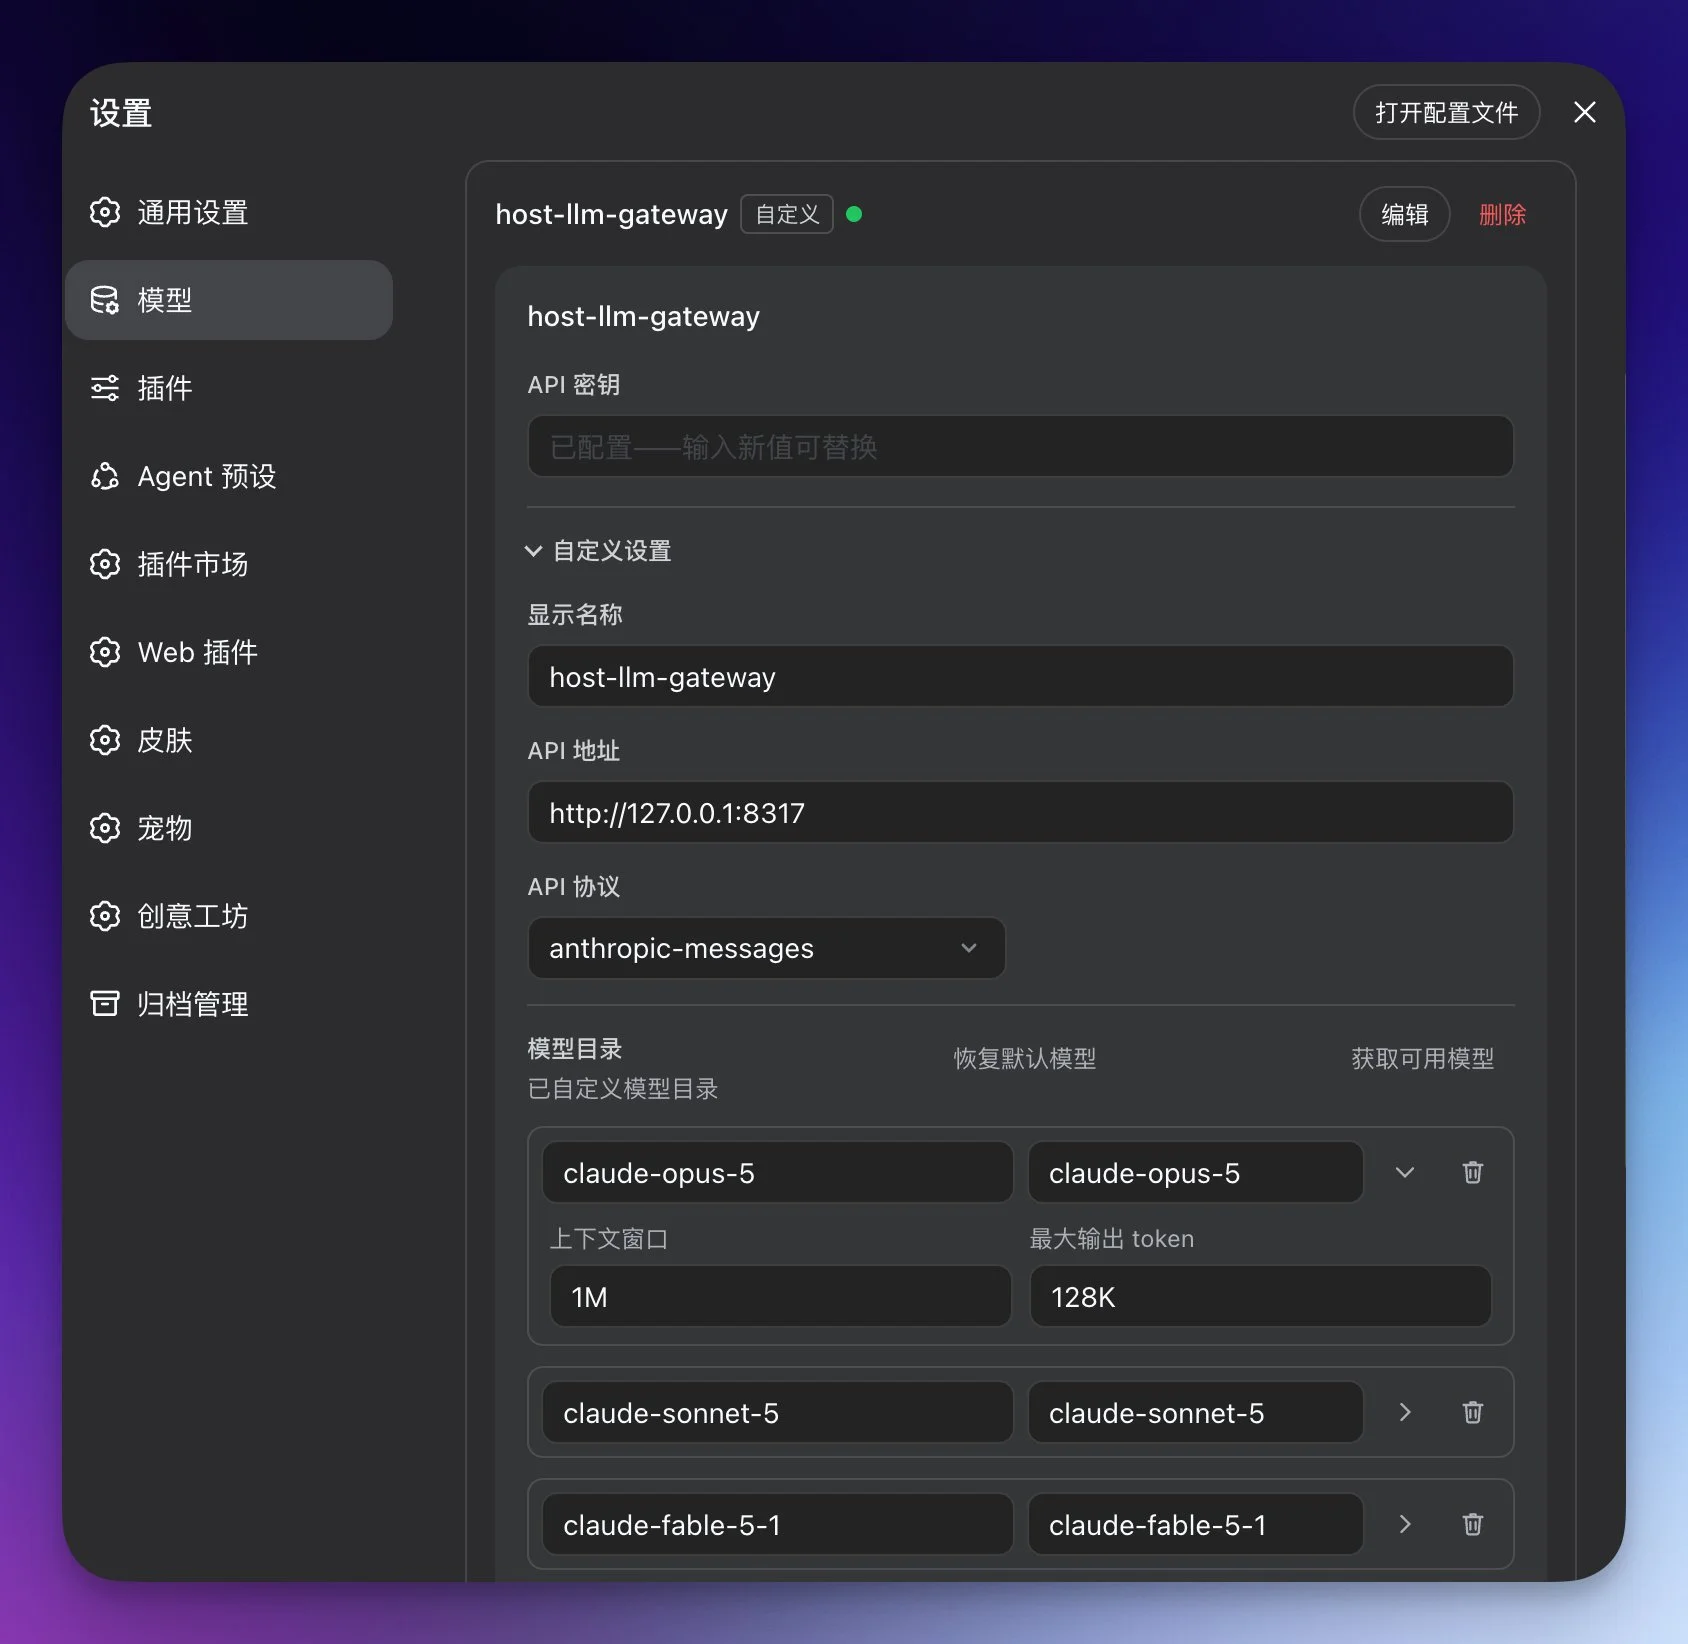Click the 最大输出 token field showing 128K
Viewport: 1688px width, 1644px height.
coord(1260,1296)
